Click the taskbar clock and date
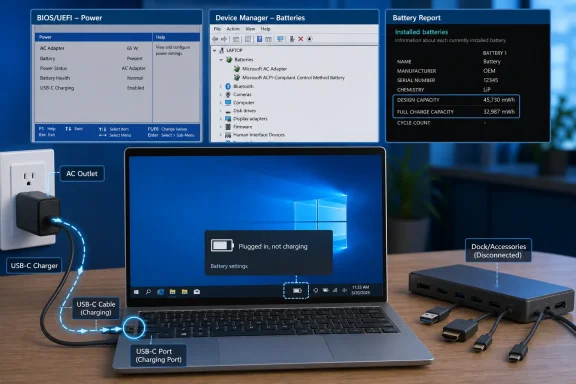Screen dimensions: 576x384 (x=361, y=290)
